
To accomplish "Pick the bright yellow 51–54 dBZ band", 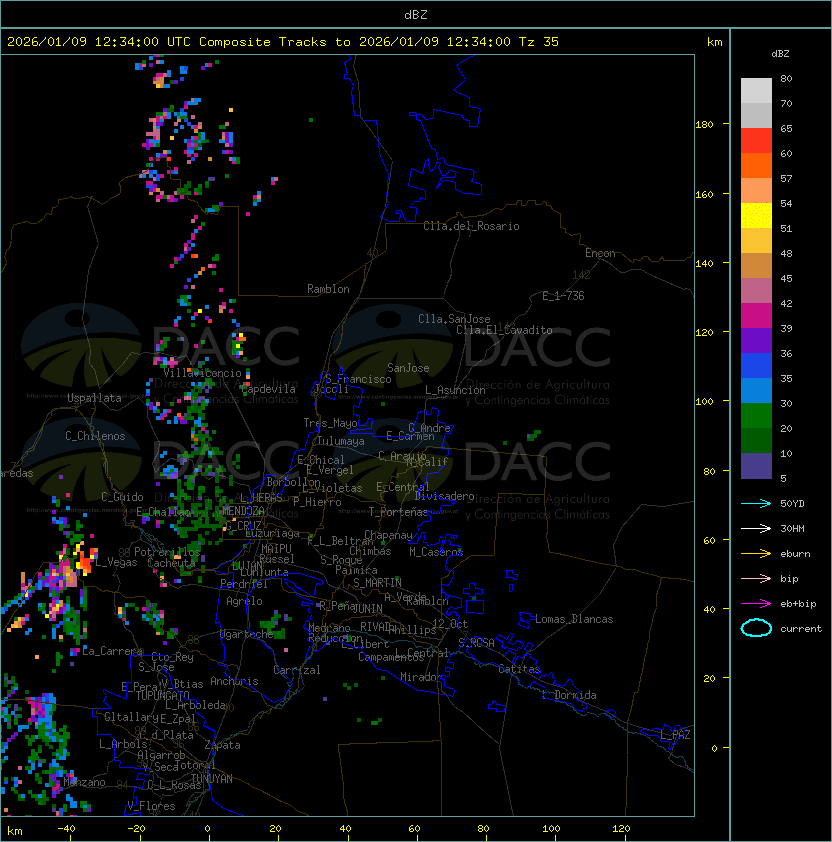I will [756, 216].
